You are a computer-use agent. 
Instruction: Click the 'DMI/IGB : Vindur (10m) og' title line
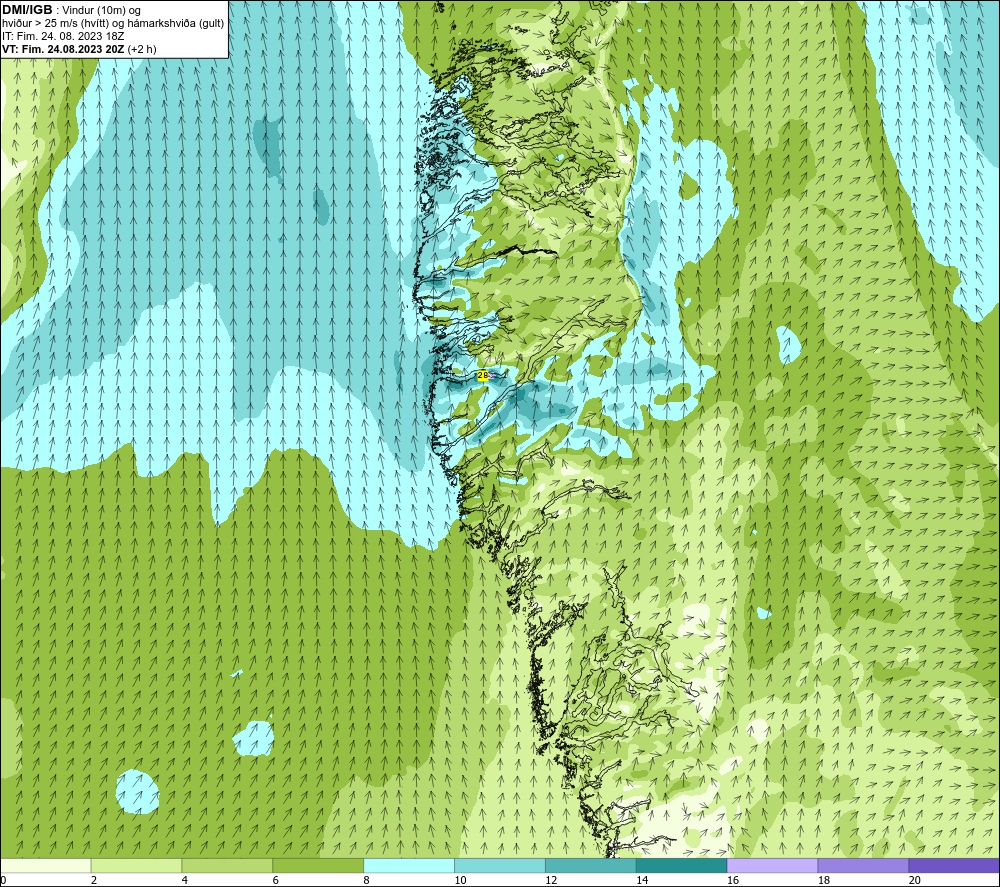point(71,10)
